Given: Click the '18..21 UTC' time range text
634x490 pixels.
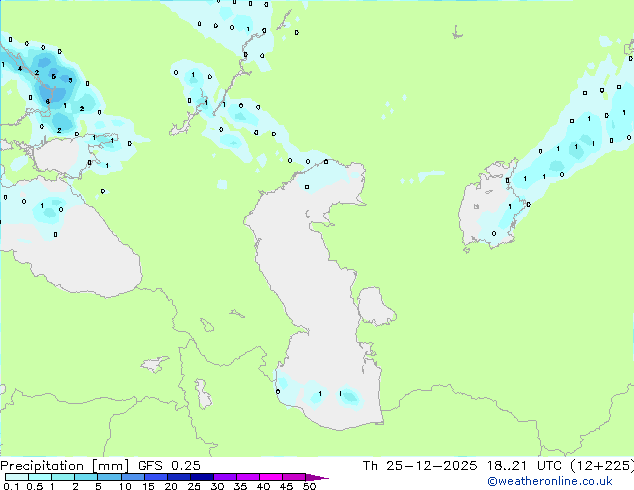Looking at the screenshot, I should coord(524,466).
